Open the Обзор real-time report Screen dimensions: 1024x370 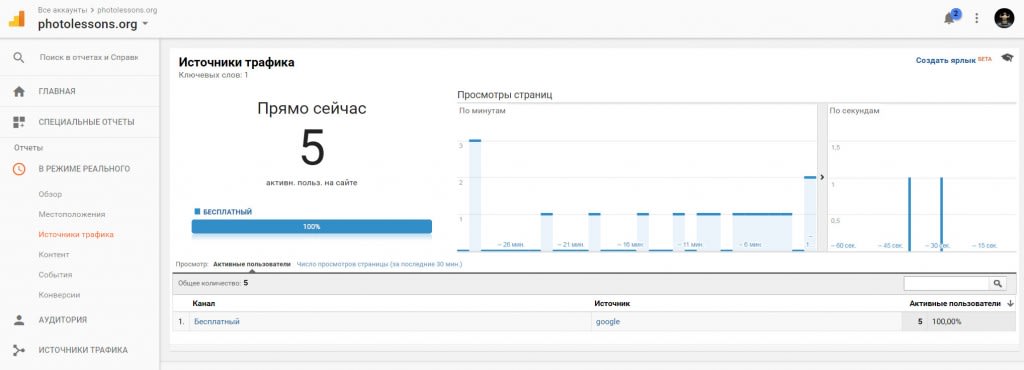50,194
